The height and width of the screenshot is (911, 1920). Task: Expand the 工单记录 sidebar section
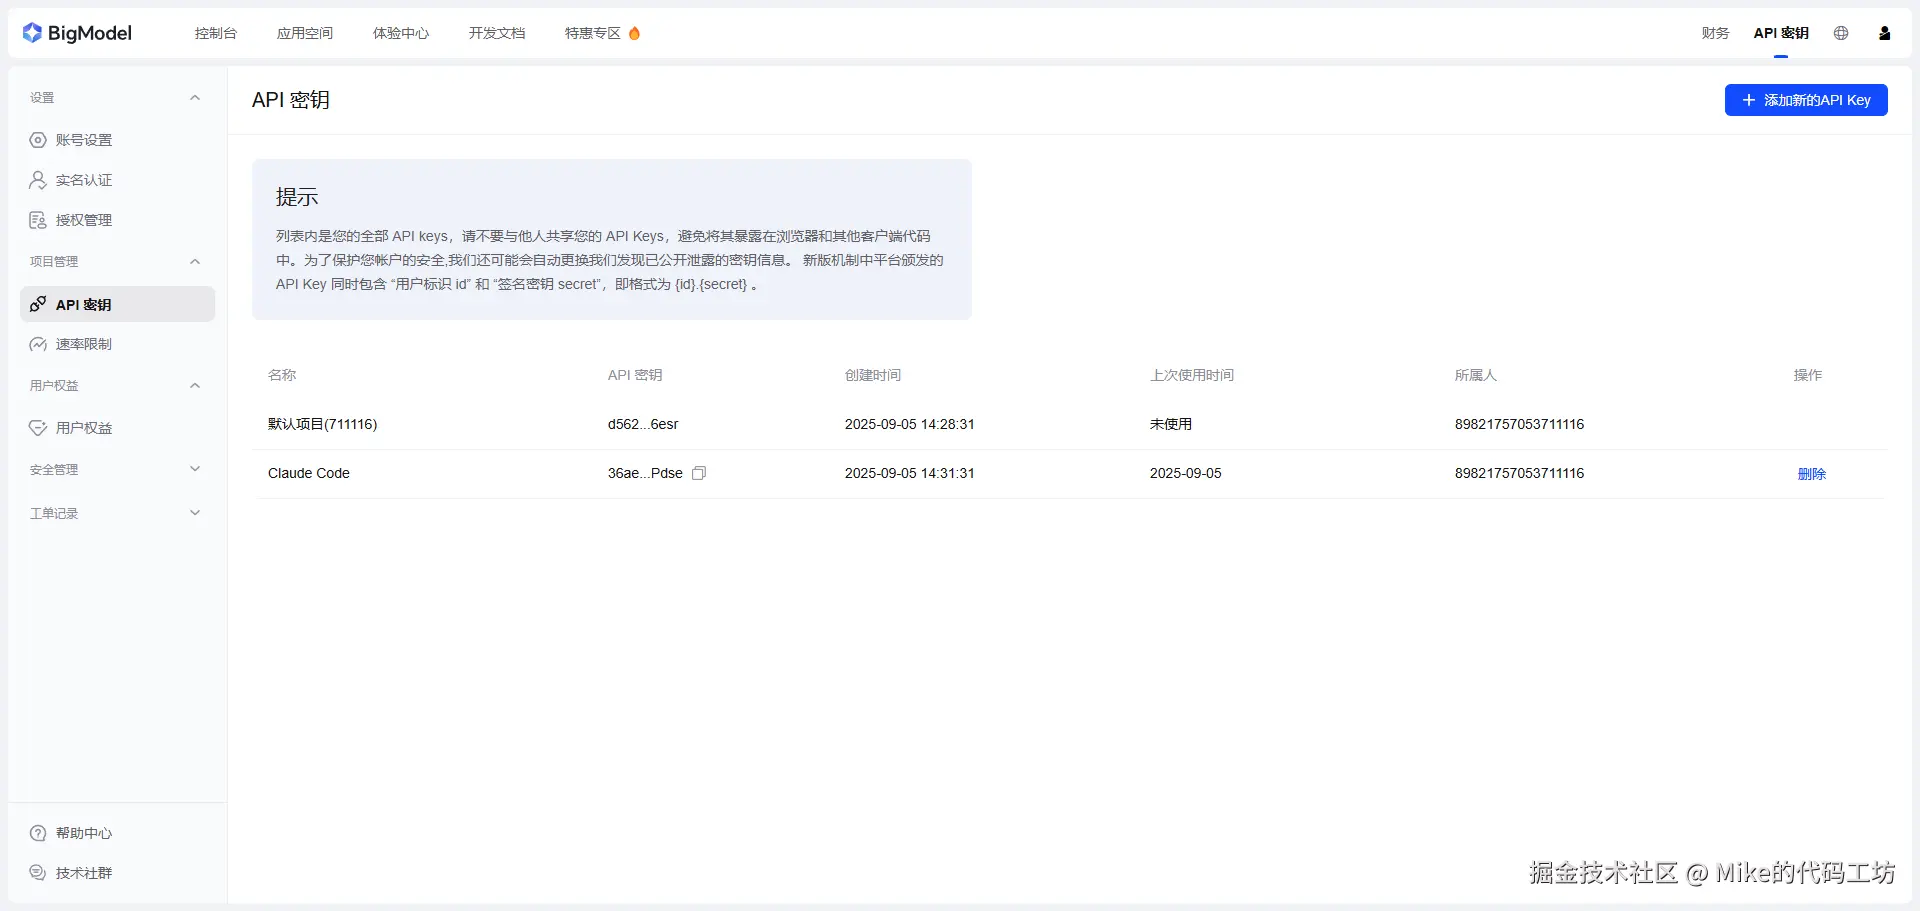tap(195, 513)
